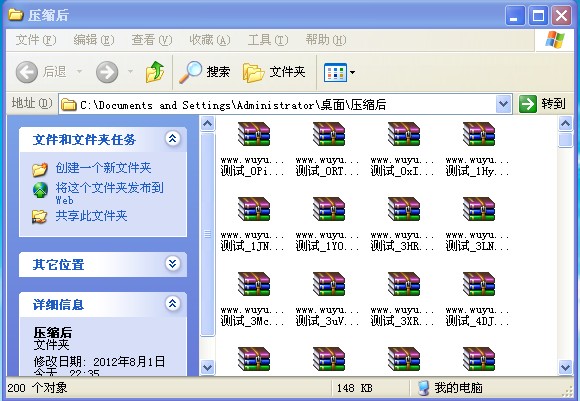580x401 pixels.
Task: Click file list scrollbar up arrow
Action: tap(565, 124)
